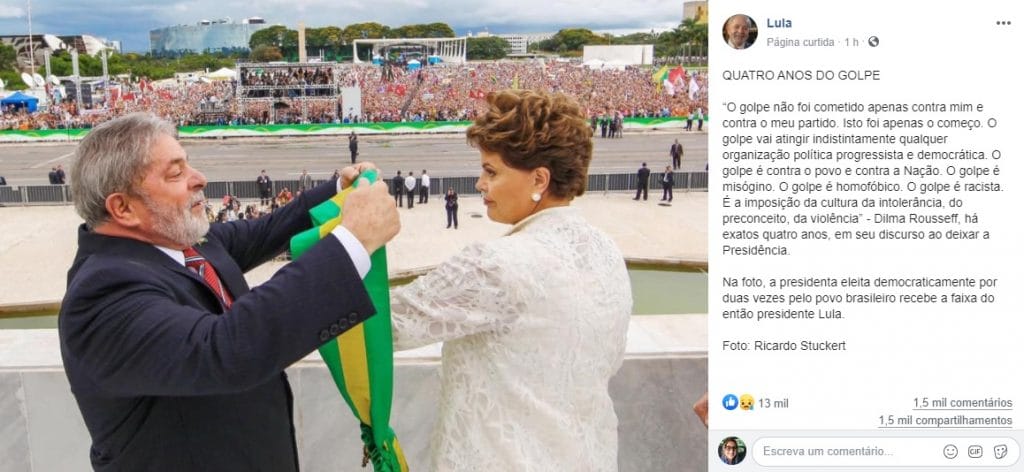The image size is (1024, 472).
Task: Click Lula's profile picture avatar
Action: click(740, 31)
